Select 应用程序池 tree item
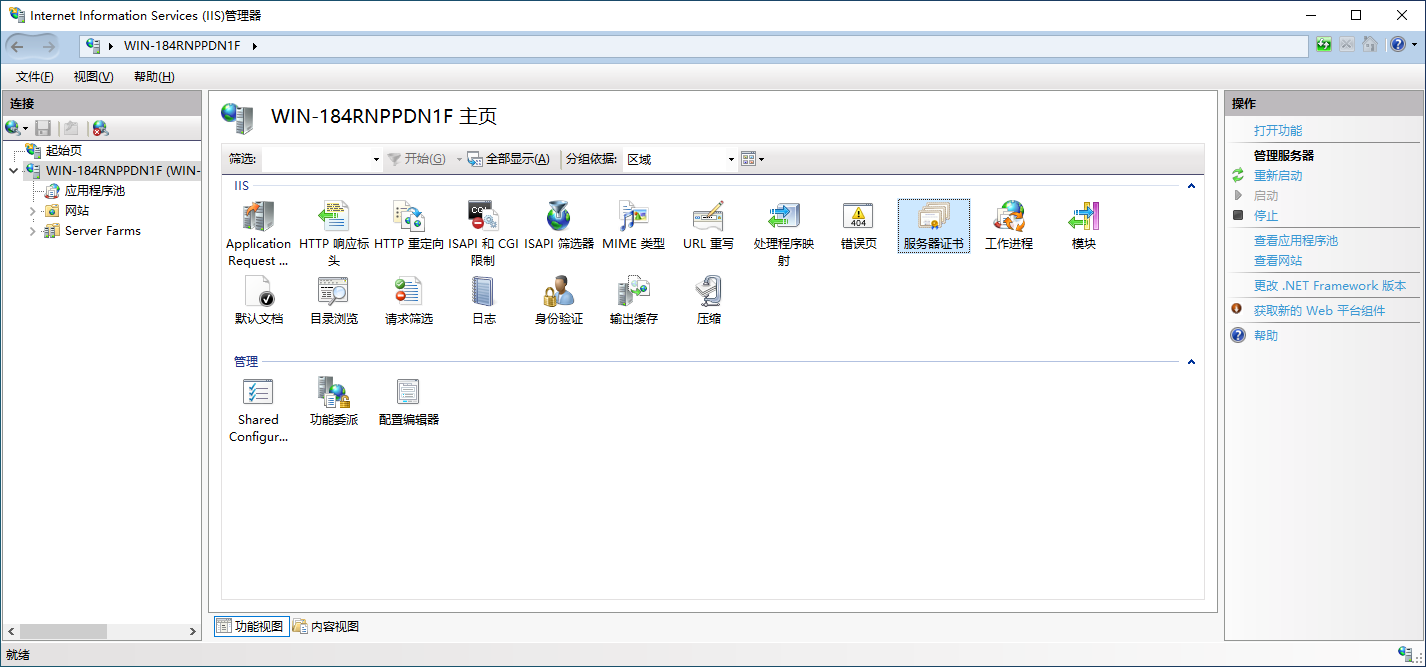This screenshot has width=1426, height=667. pyautogui.click(x=95, y=191)
